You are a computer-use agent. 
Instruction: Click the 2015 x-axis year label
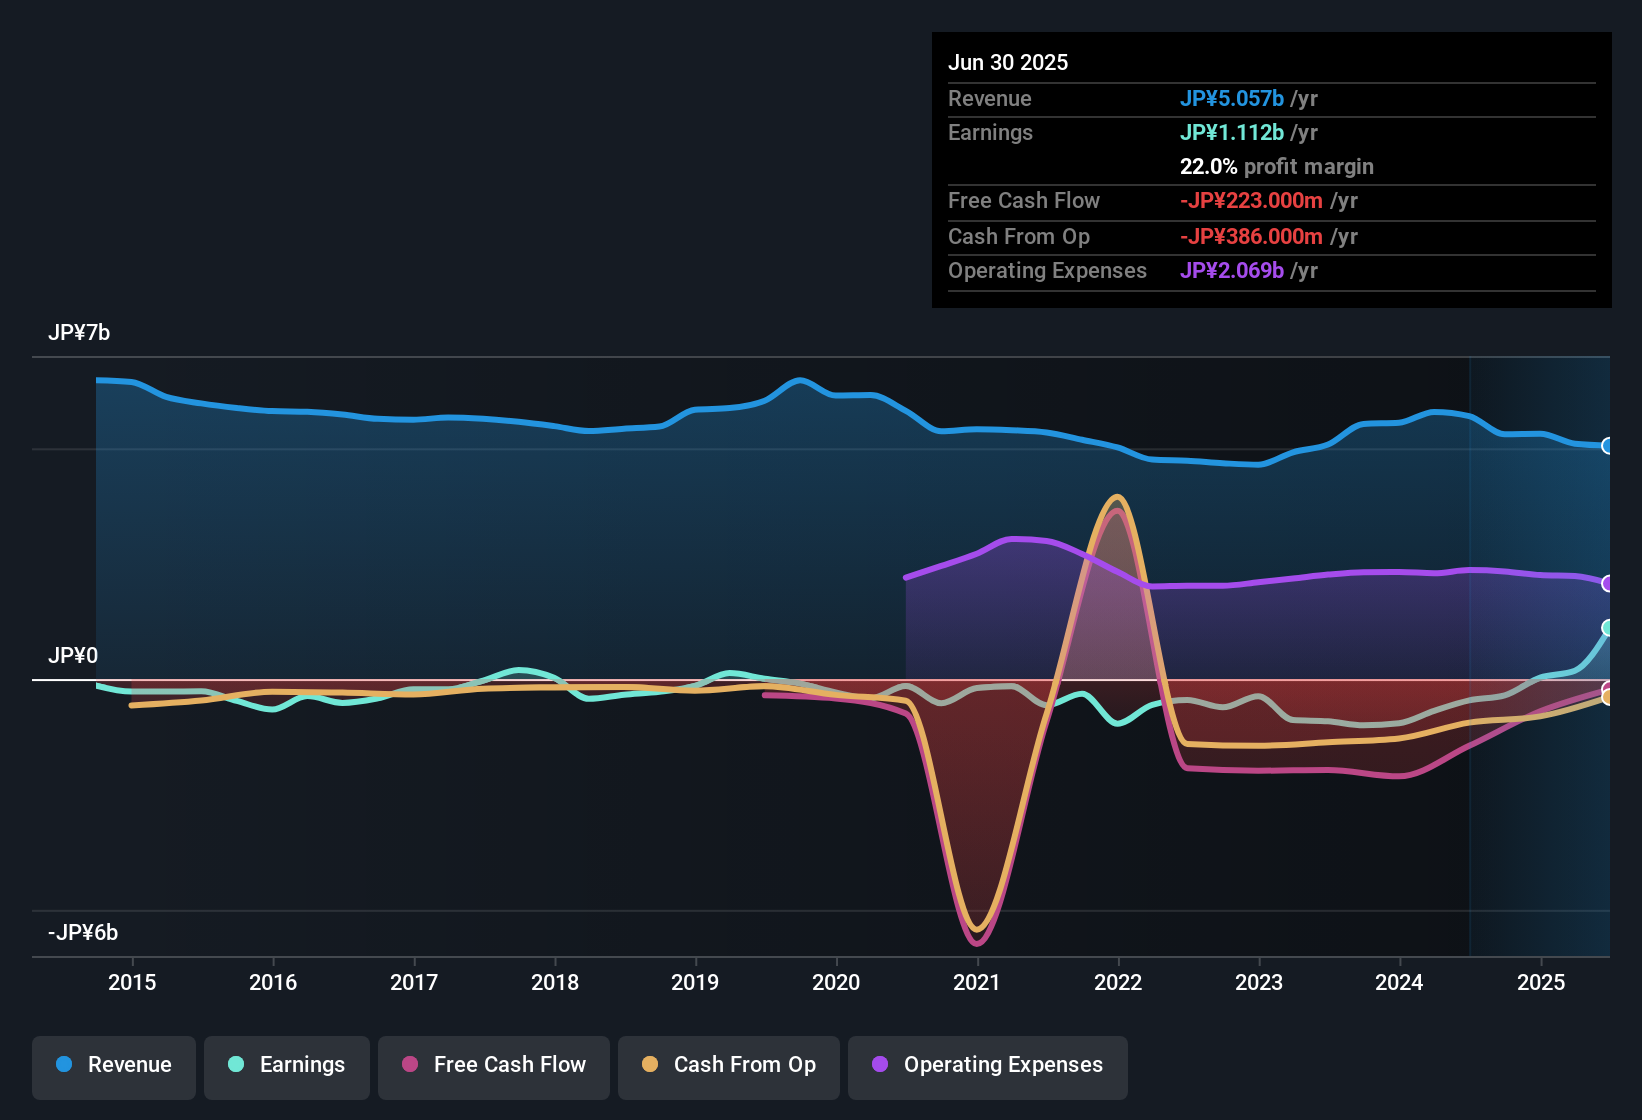132,983
